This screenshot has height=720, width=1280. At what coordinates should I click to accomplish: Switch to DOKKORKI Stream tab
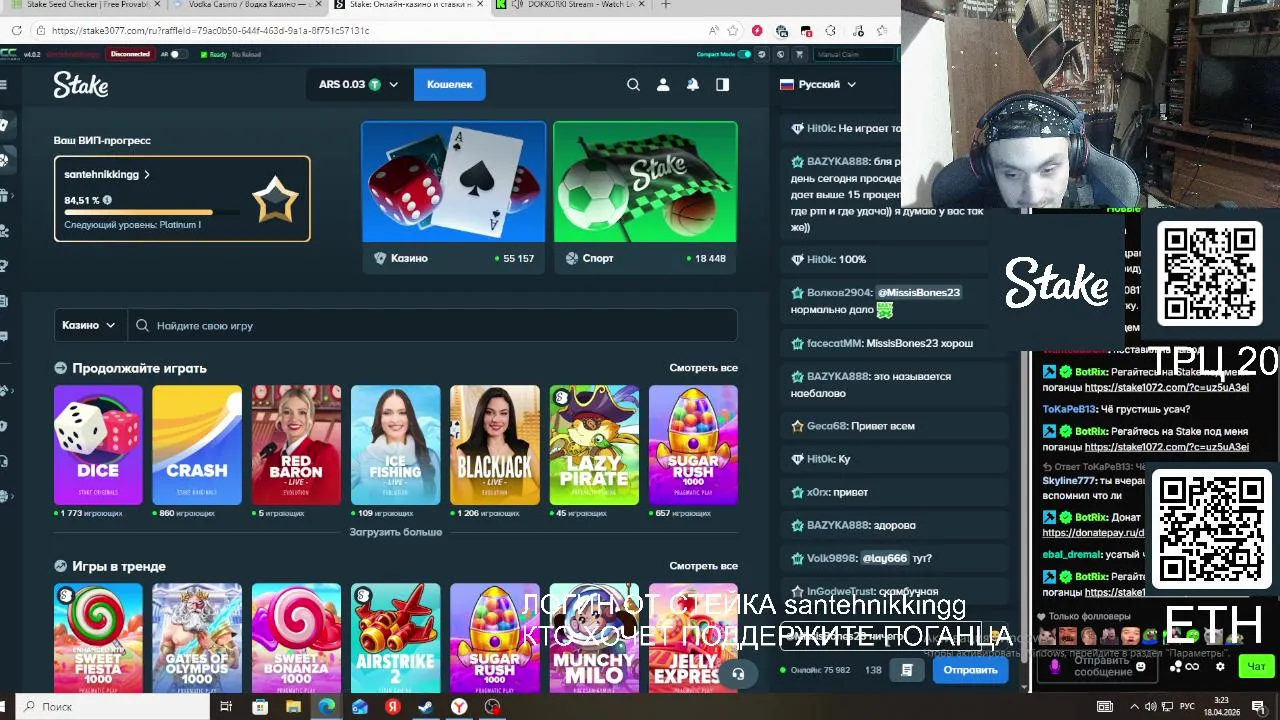(570, 5)
